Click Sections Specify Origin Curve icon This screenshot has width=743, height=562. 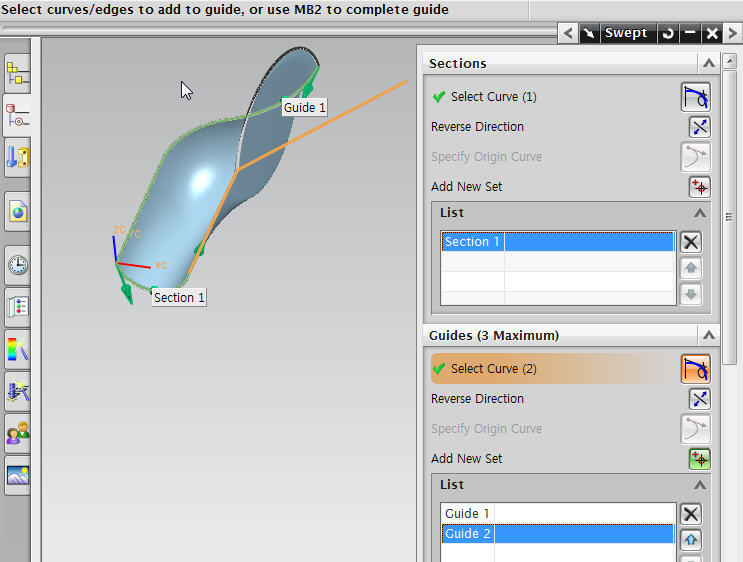[696, 157]
